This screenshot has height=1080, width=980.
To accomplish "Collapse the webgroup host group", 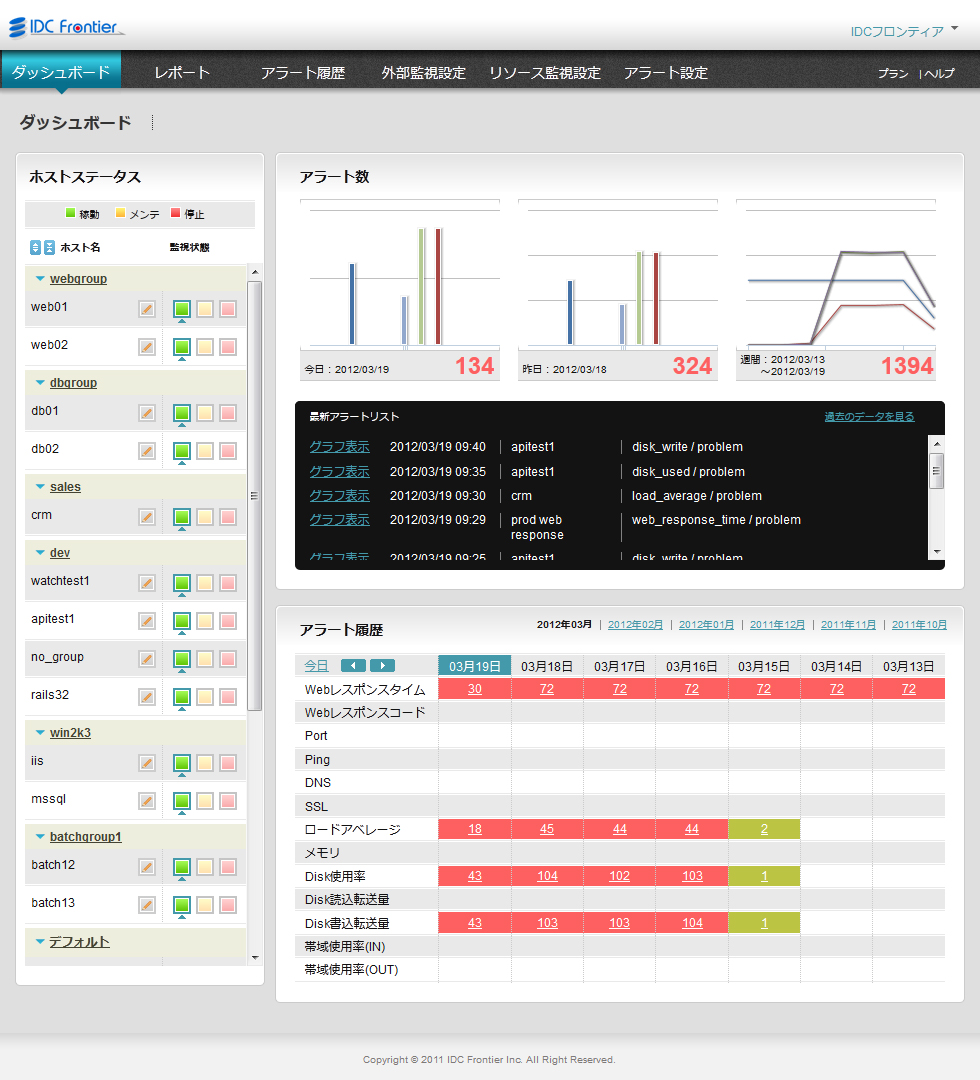I will click(x=41, y=279).
